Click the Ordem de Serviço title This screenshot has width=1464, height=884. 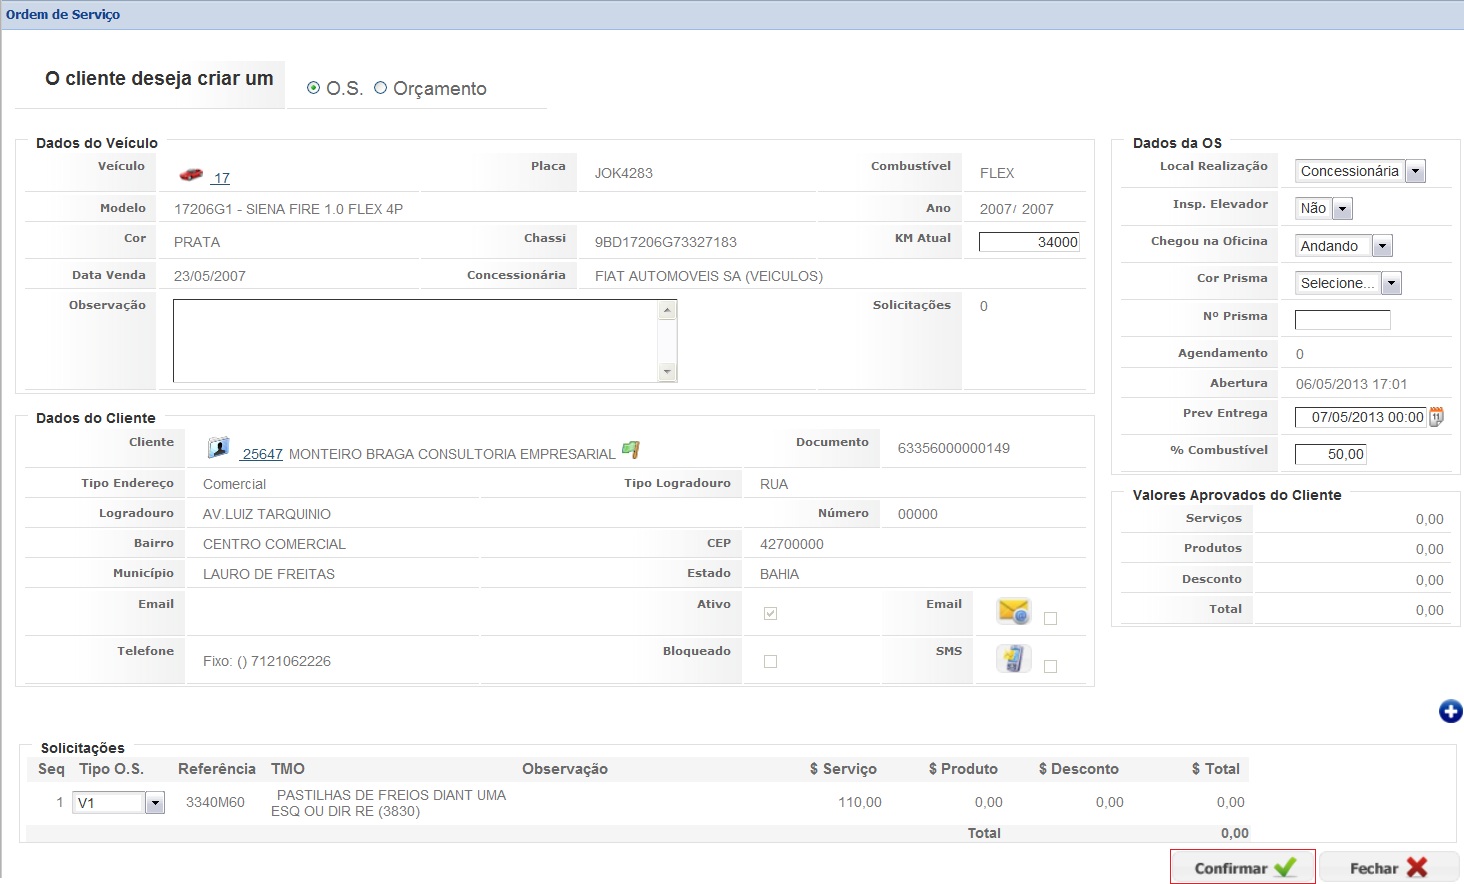tap(63, 14)
